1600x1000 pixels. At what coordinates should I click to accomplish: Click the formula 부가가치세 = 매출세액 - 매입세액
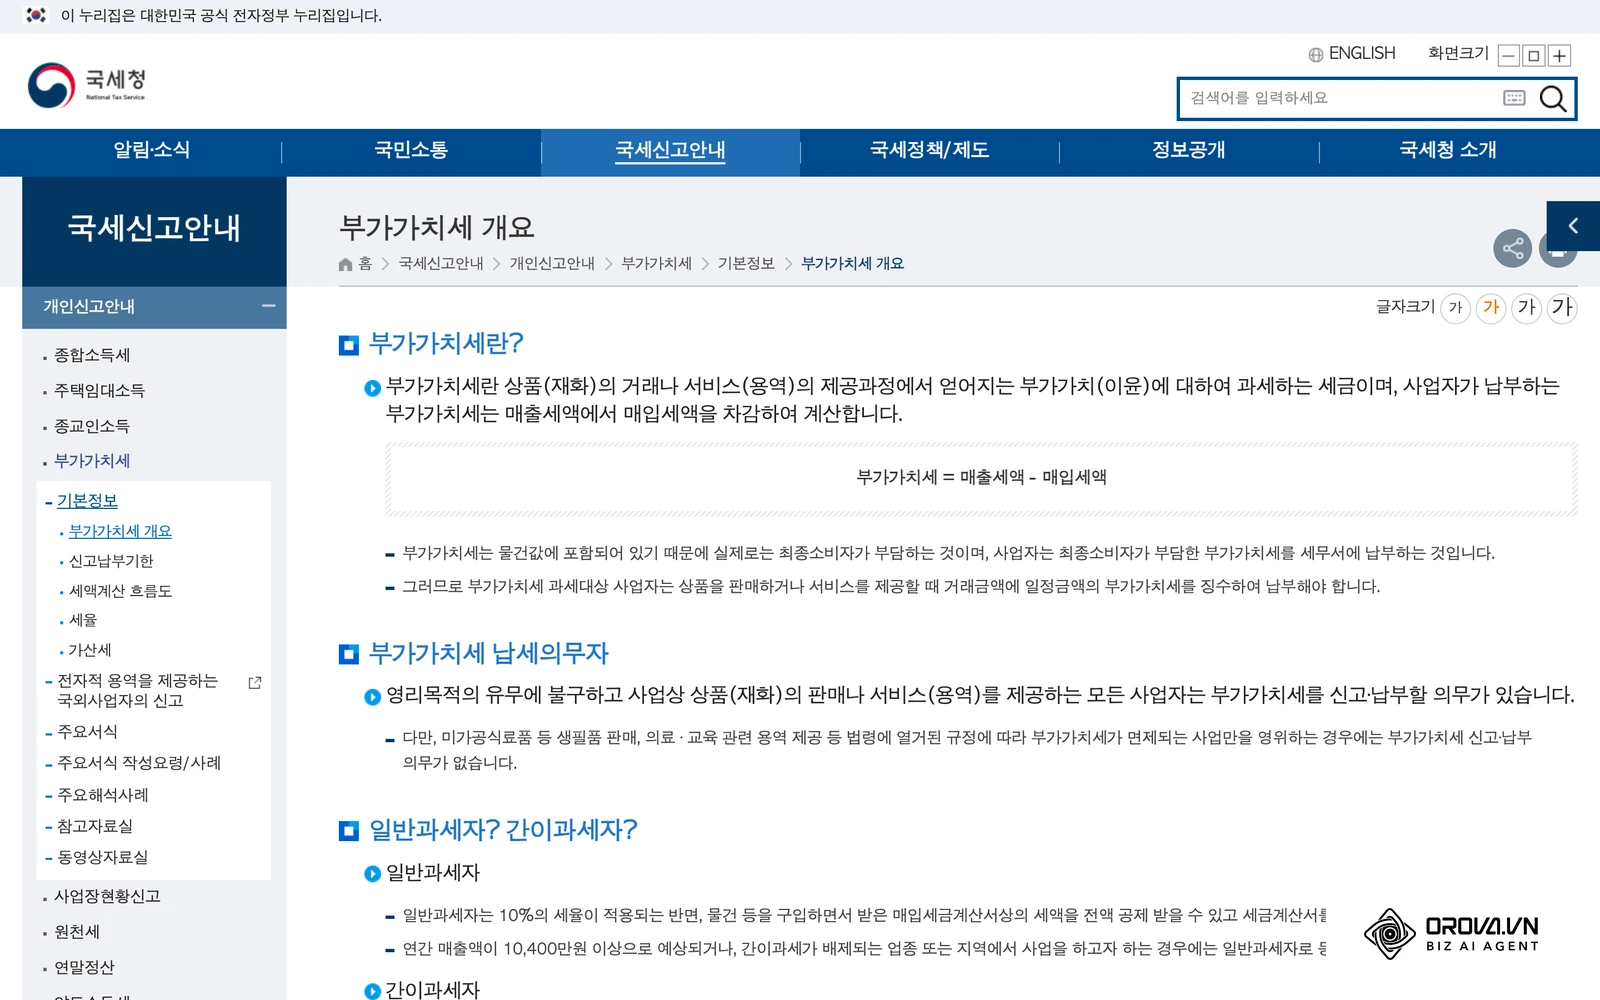coord(982,478)
